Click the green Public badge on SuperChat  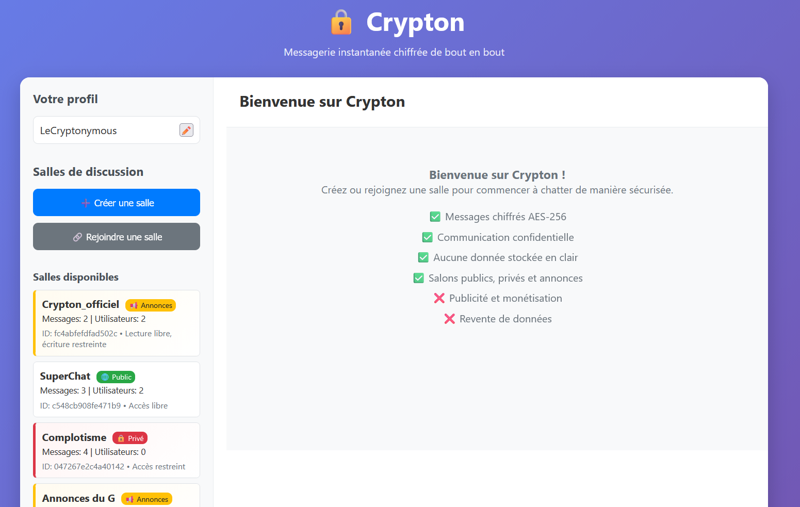tap(116, 377)
